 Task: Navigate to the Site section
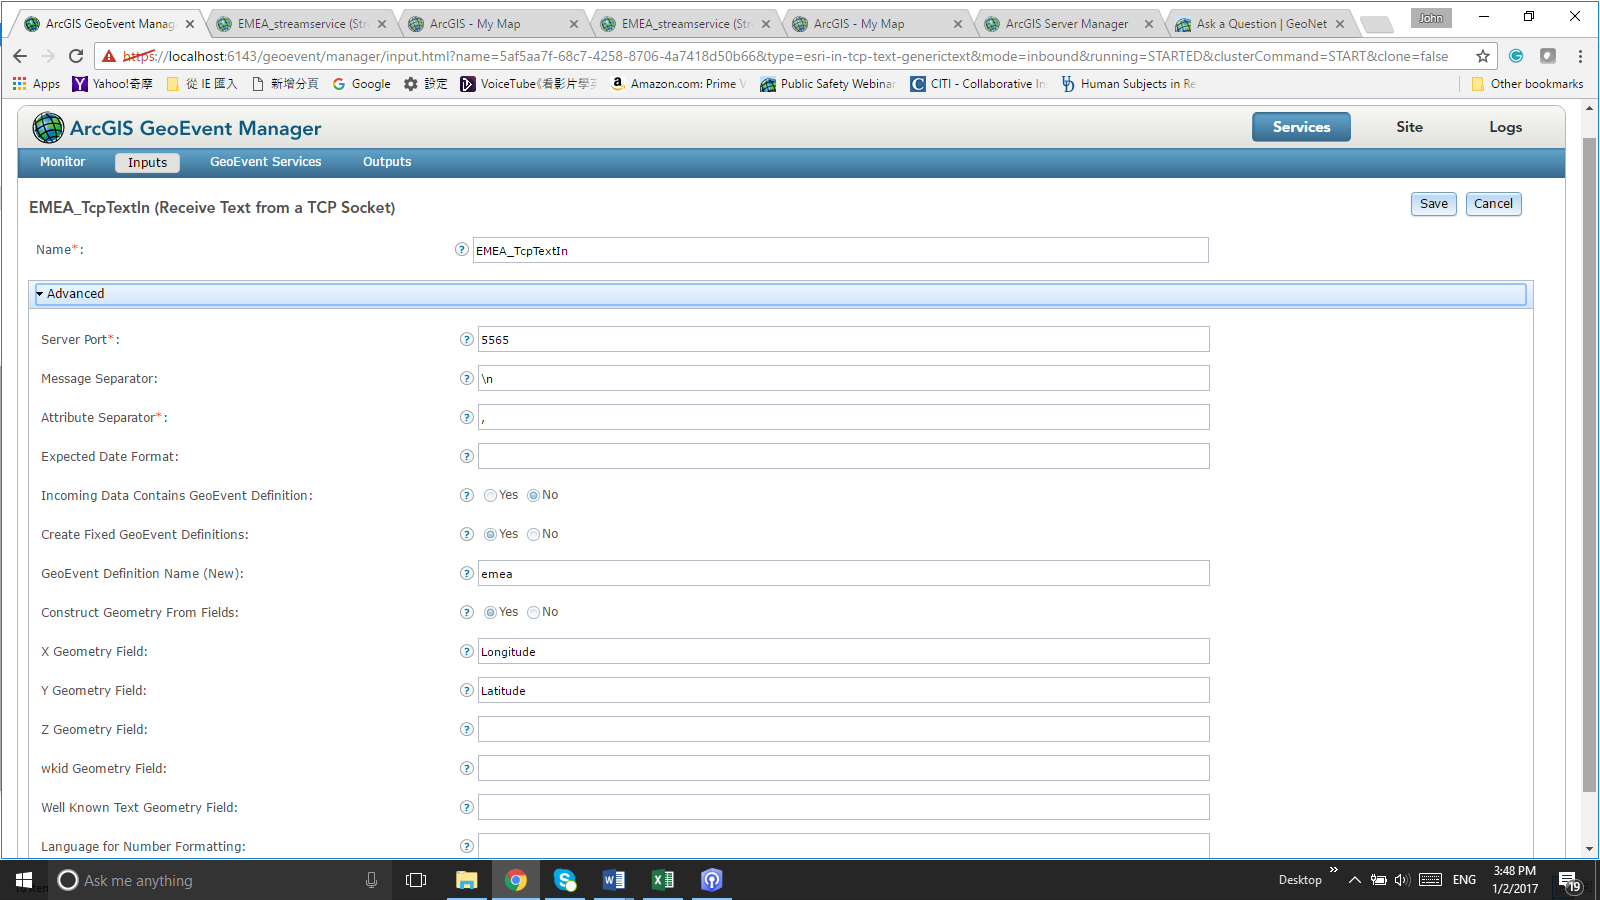point(1409,127)
